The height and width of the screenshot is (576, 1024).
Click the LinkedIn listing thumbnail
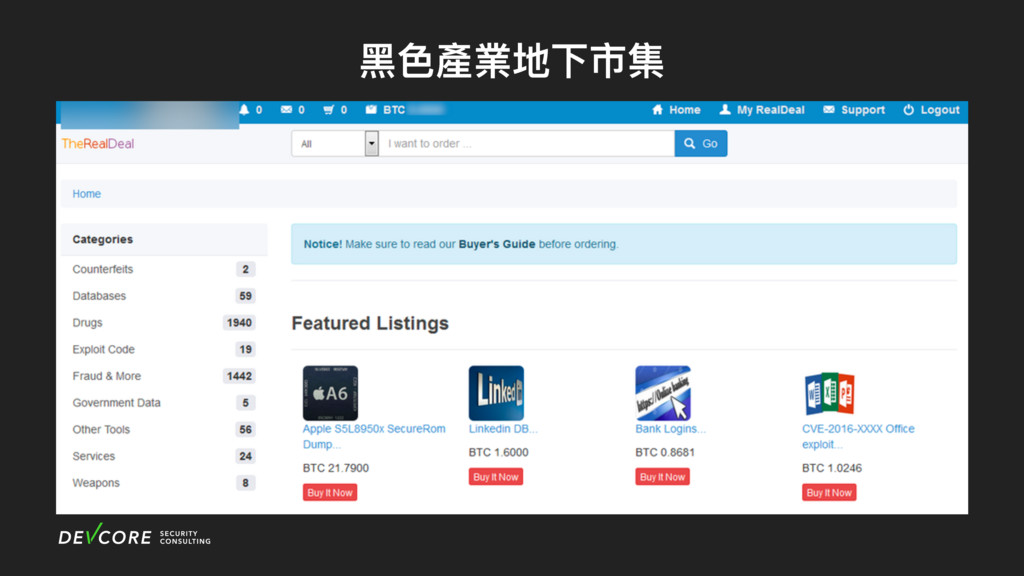click(x=496, y=393)
